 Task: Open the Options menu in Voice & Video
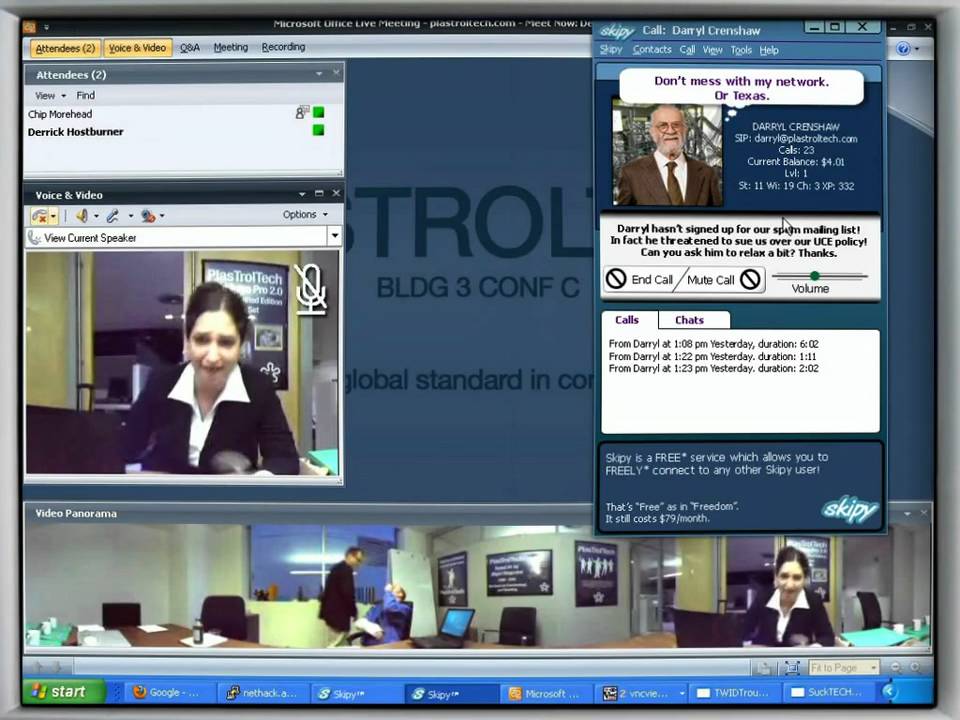305,214
